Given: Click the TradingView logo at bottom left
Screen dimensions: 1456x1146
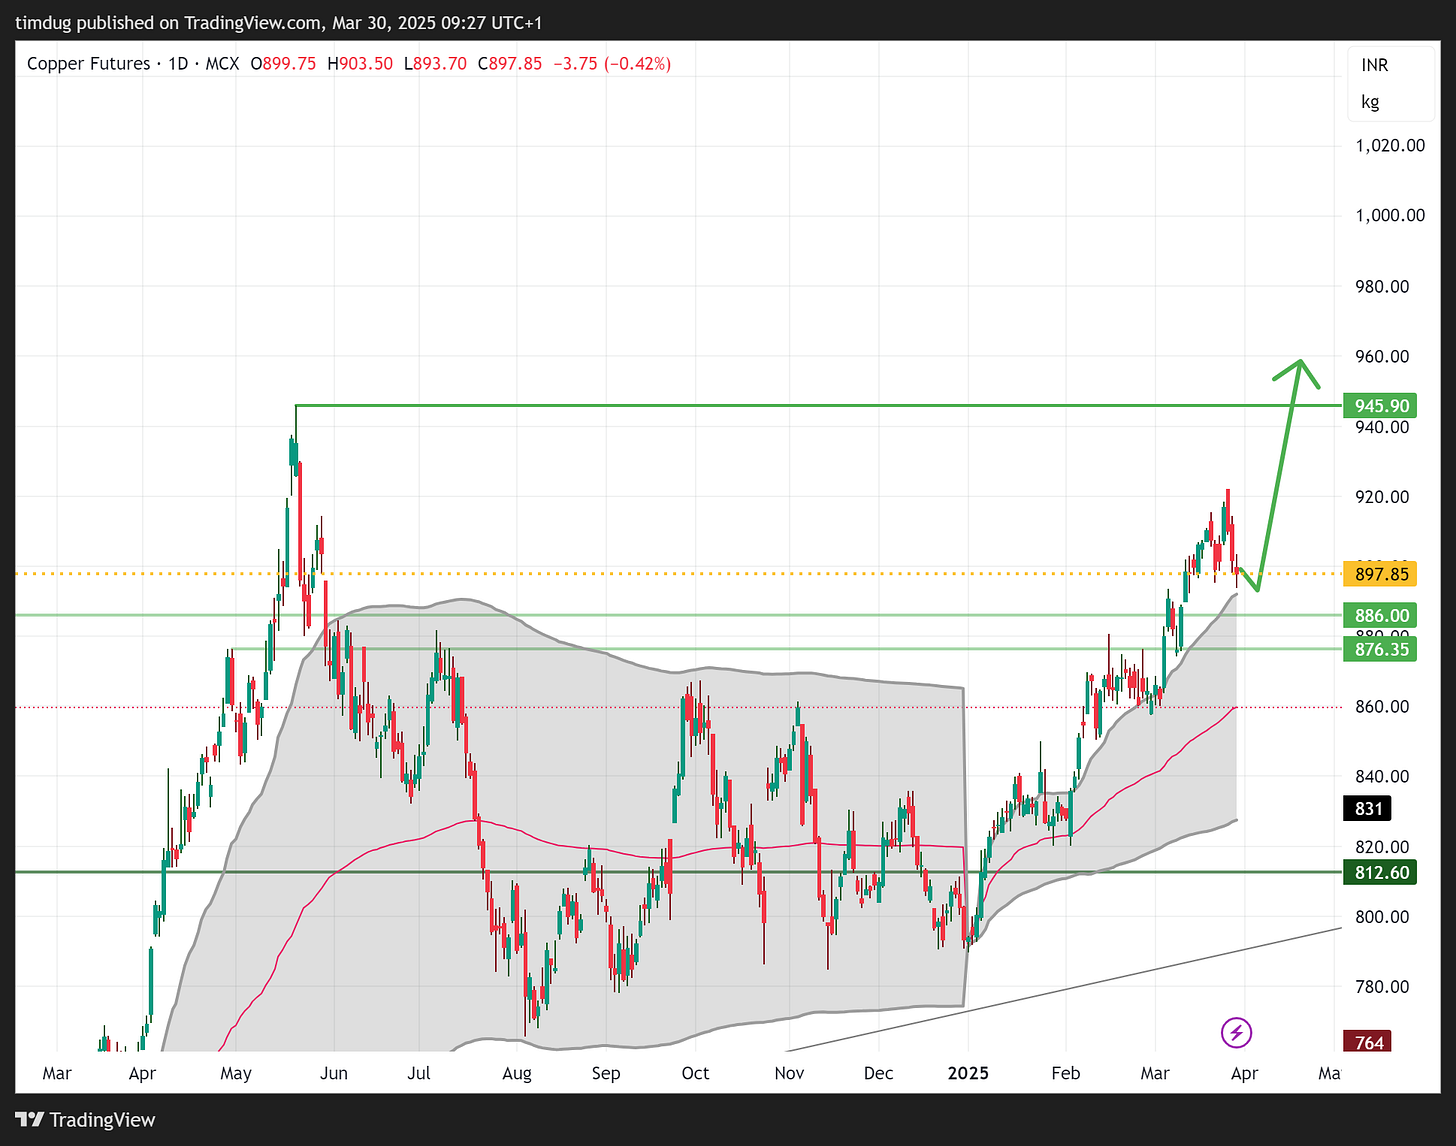Looking at the screenshot, I should (85, 1120).
